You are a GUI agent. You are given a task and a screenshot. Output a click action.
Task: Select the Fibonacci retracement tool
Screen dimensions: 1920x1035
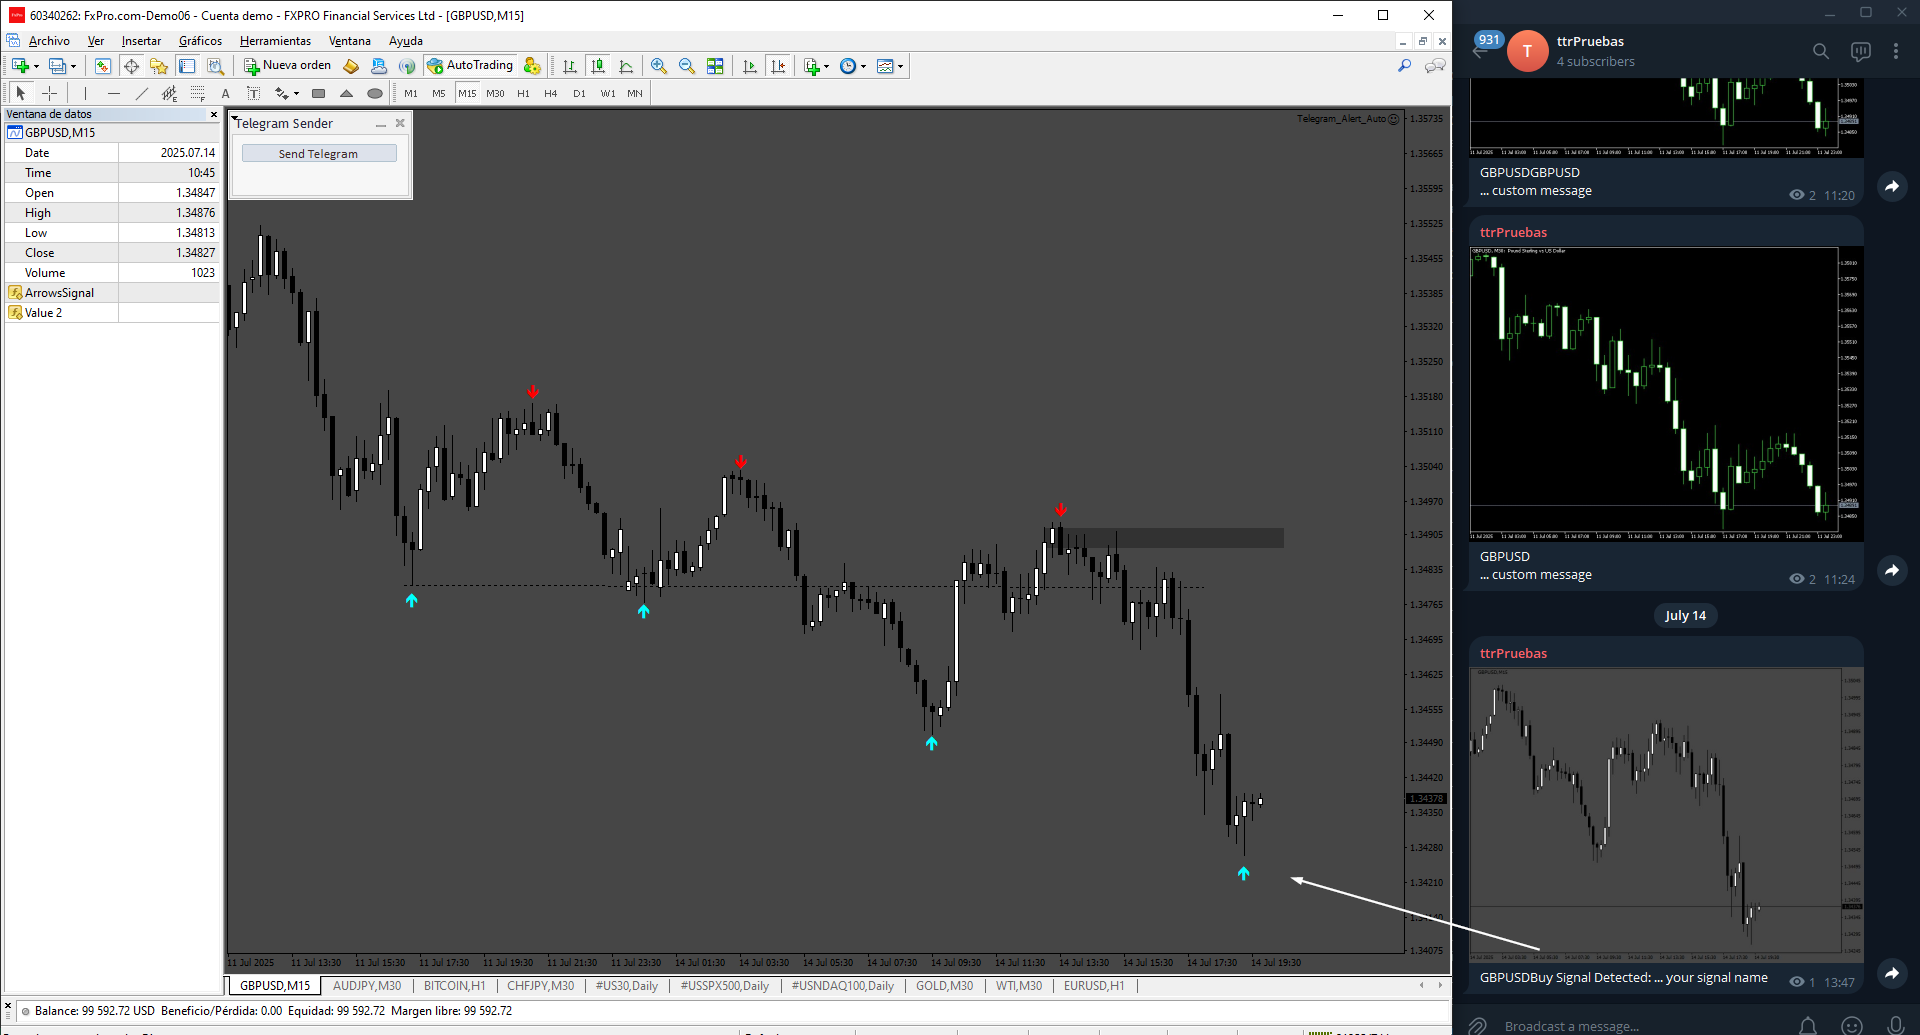tap(198, 93)
